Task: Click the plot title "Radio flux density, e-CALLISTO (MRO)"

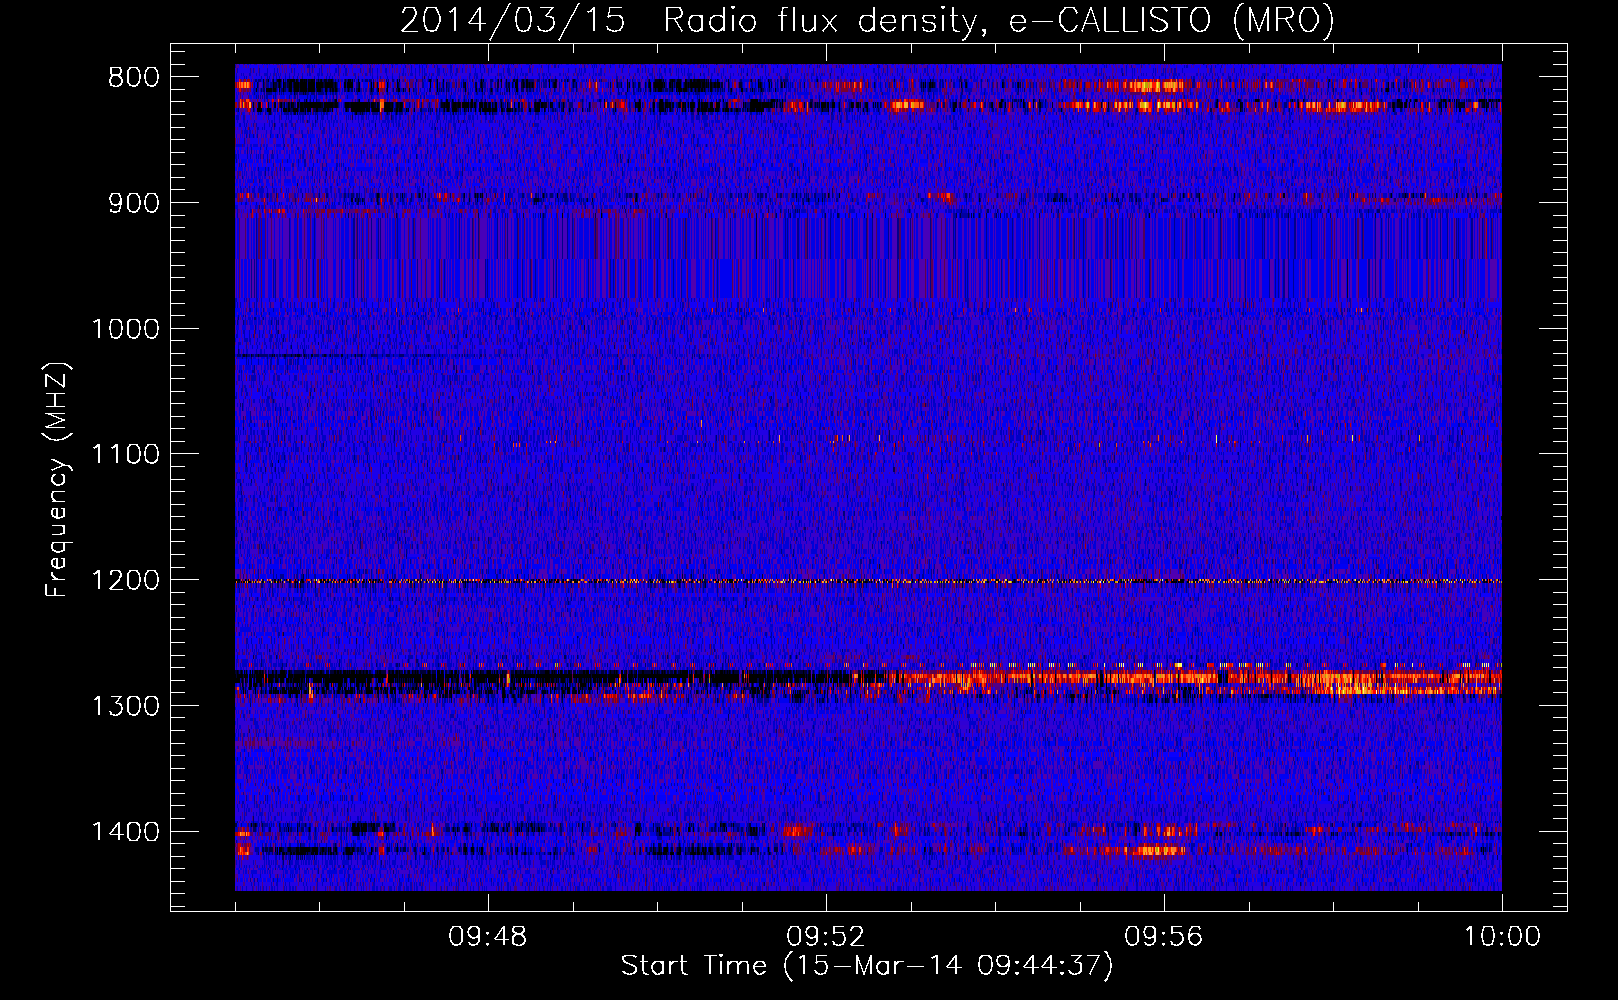Action: 998,20
